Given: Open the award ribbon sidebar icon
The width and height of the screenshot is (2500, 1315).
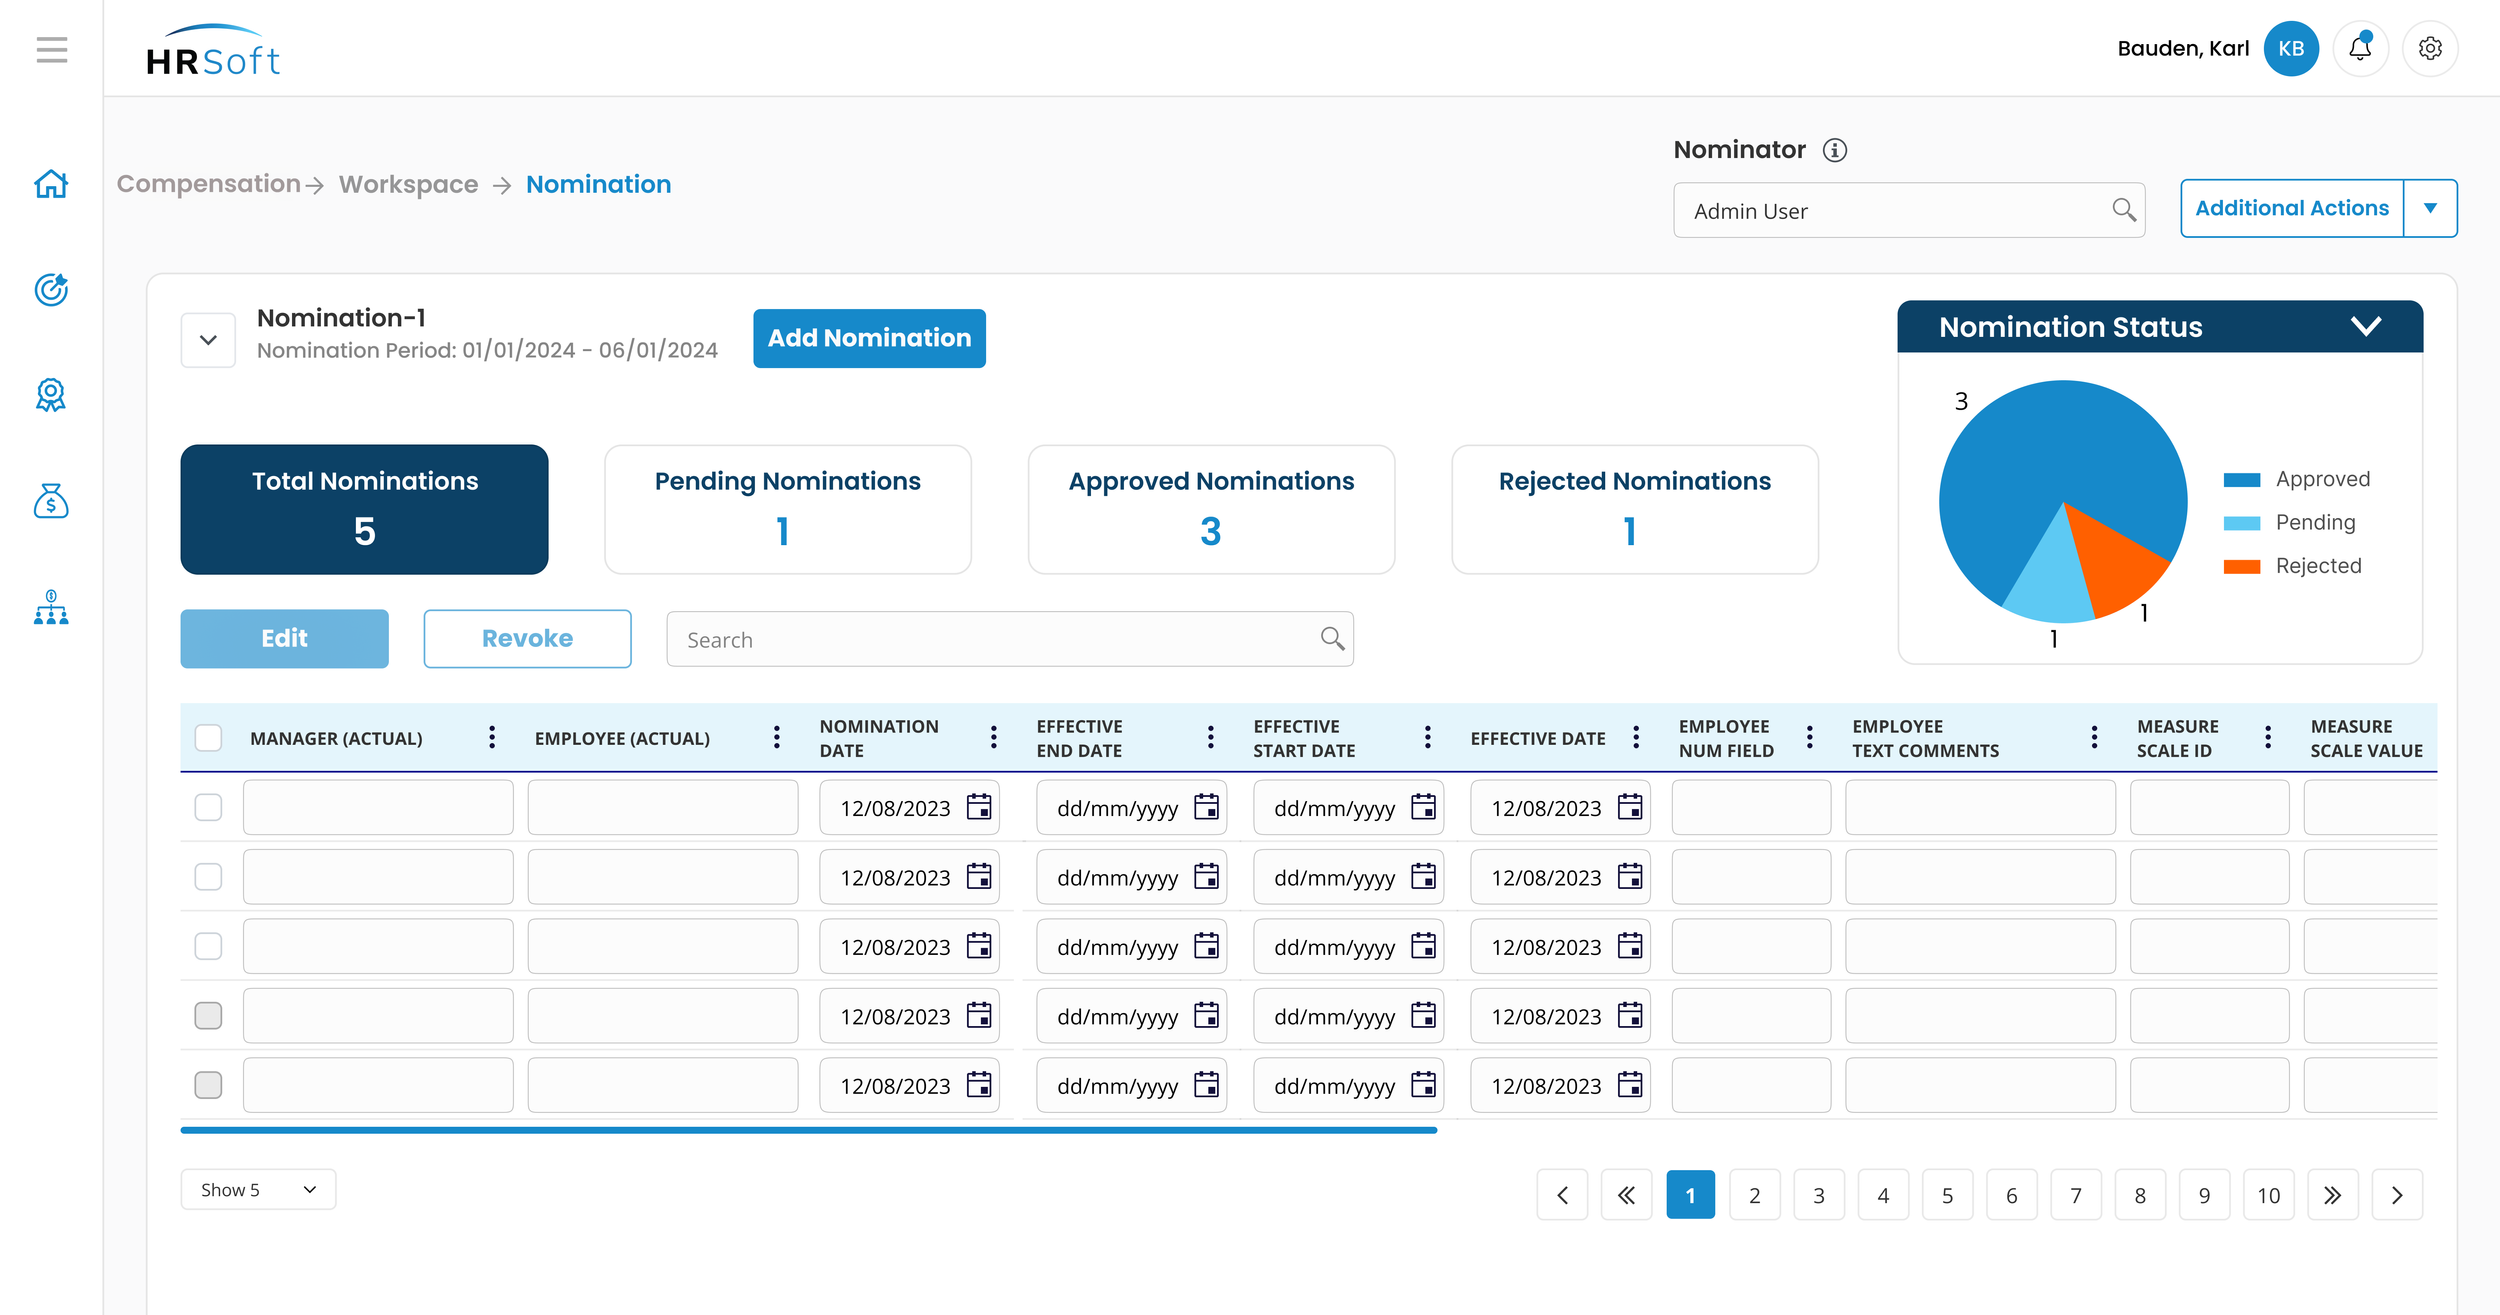Looking at the screenshot, I should point(51,395).
